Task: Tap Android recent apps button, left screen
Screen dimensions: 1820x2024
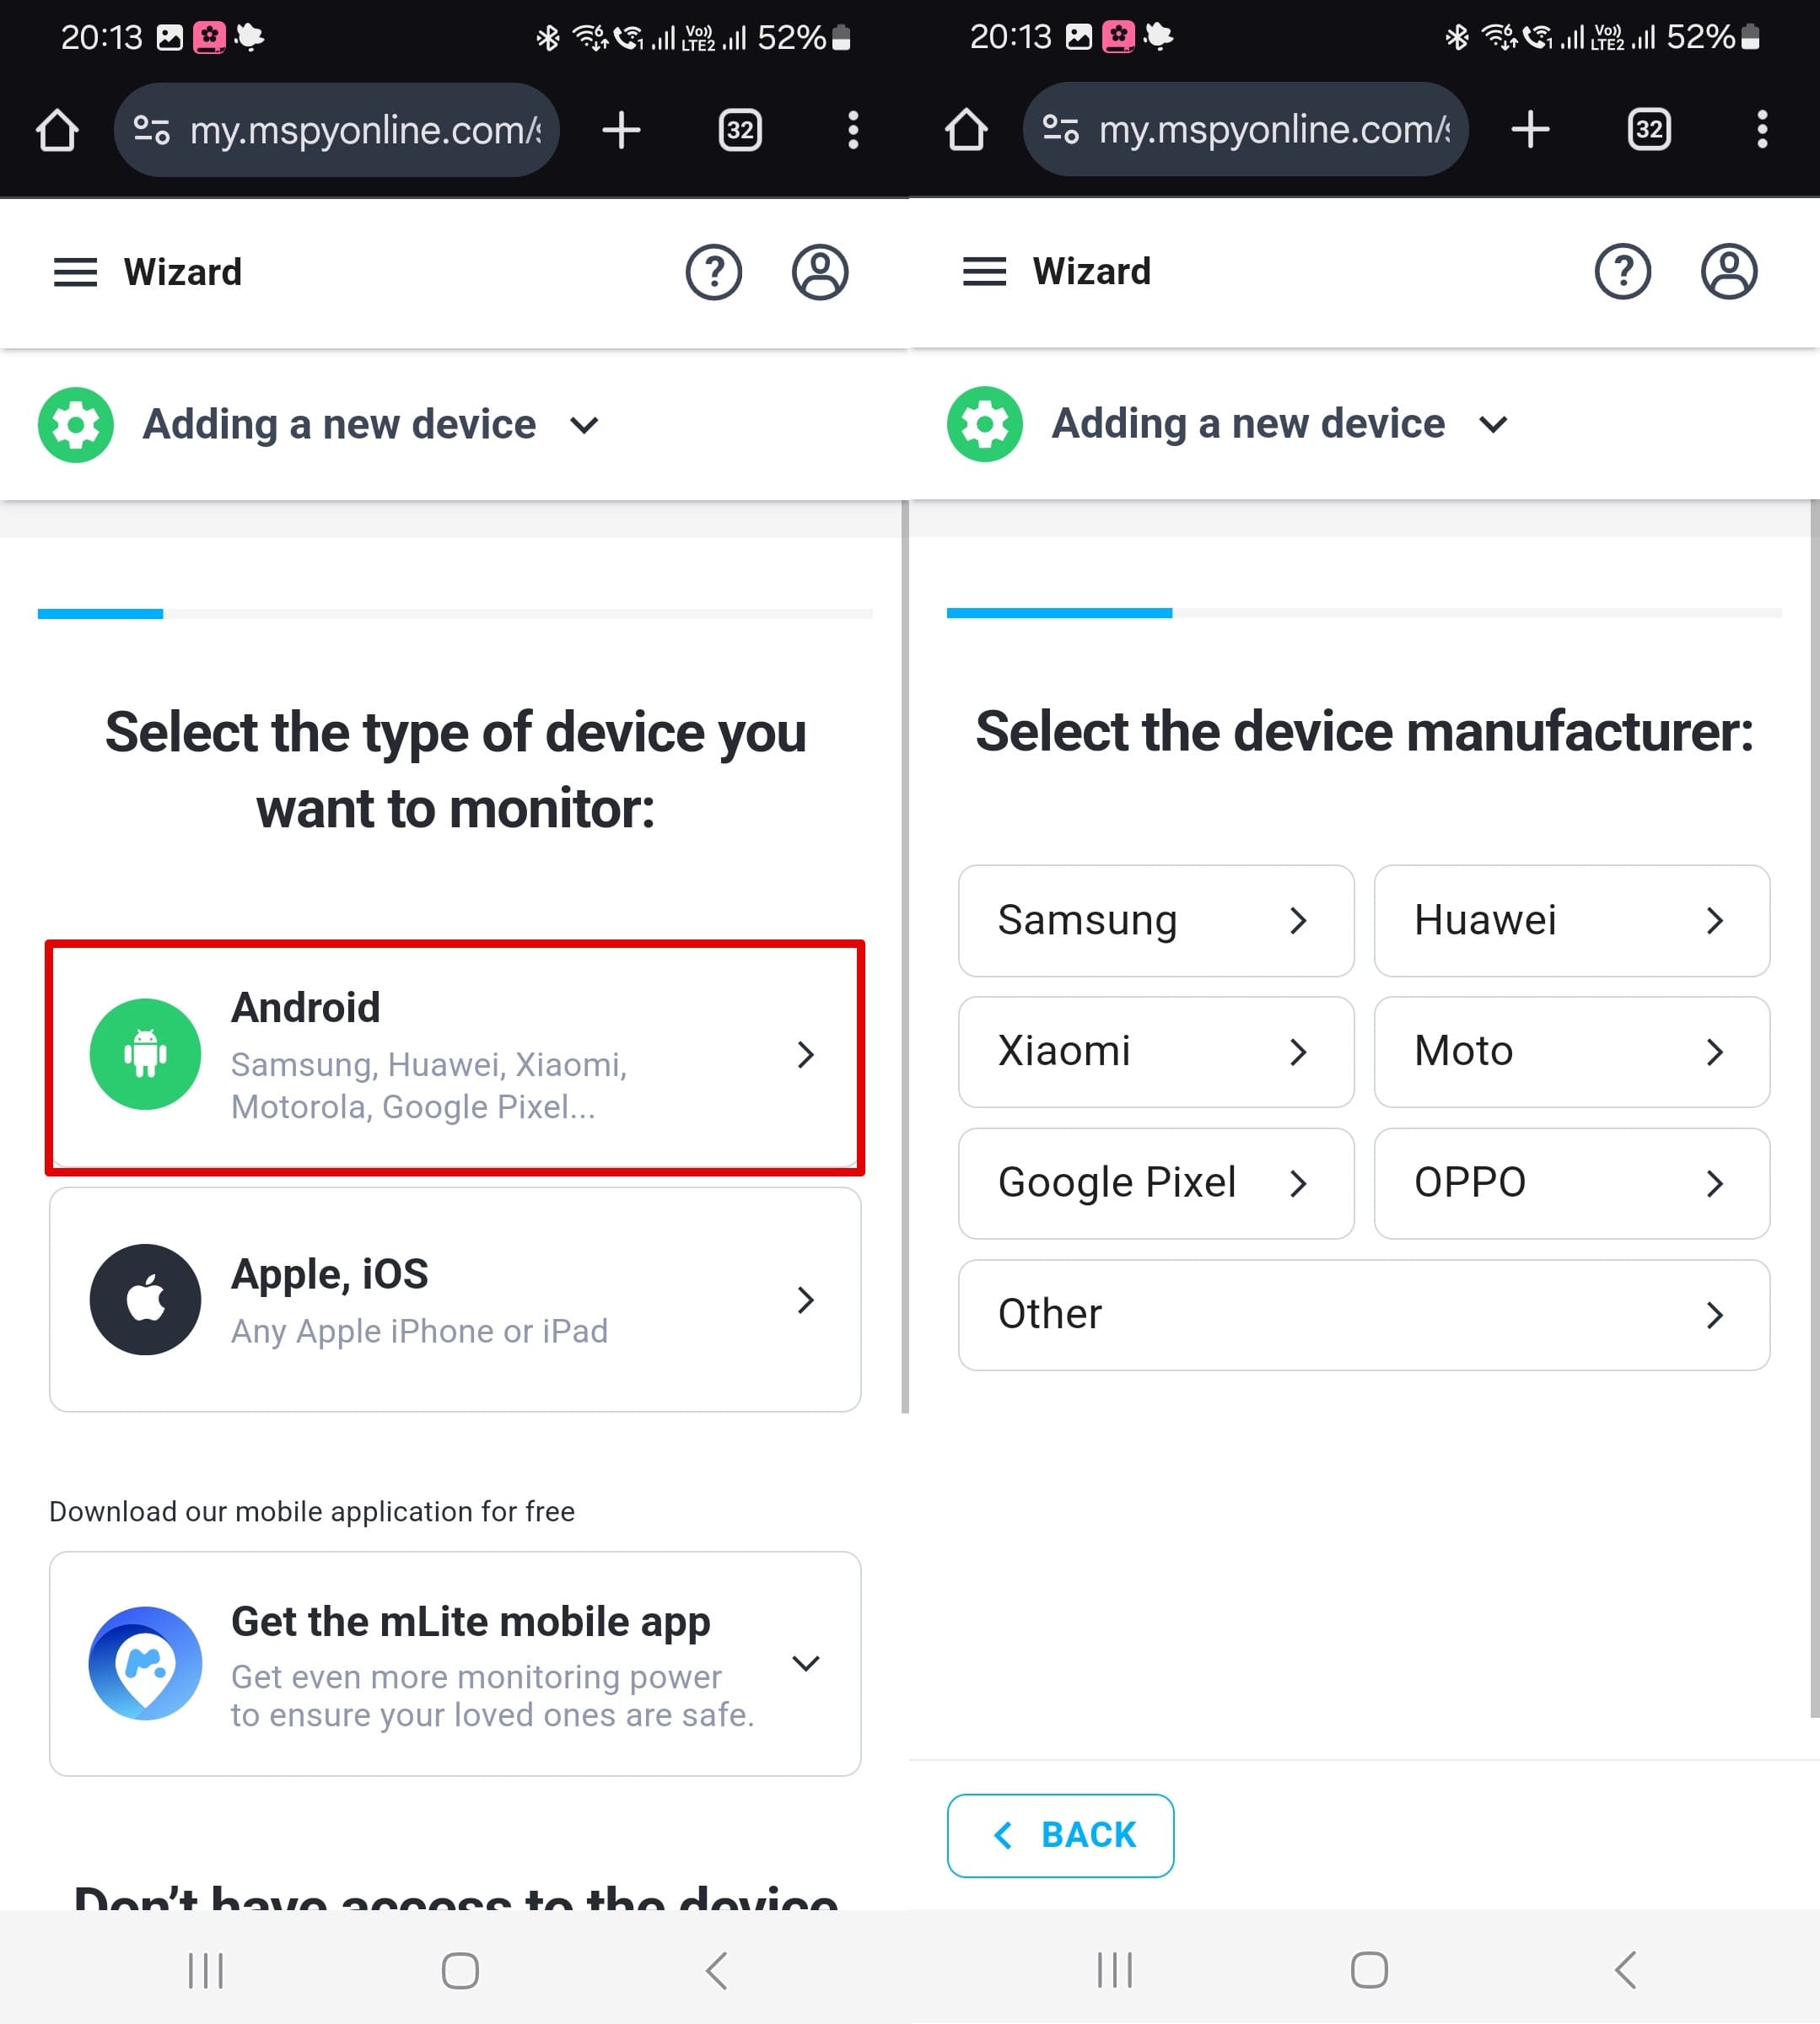Action: tap(206, 1971)
